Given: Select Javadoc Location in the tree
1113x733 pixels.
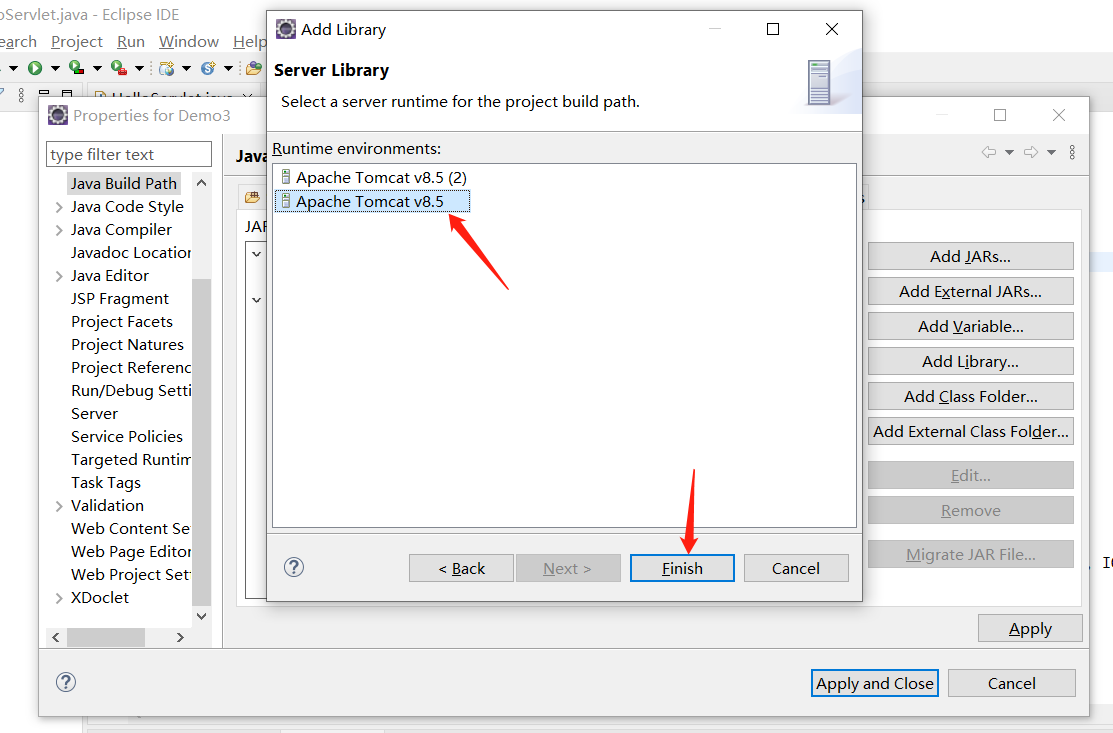Looking at the screenshot, I should (131, 253).
